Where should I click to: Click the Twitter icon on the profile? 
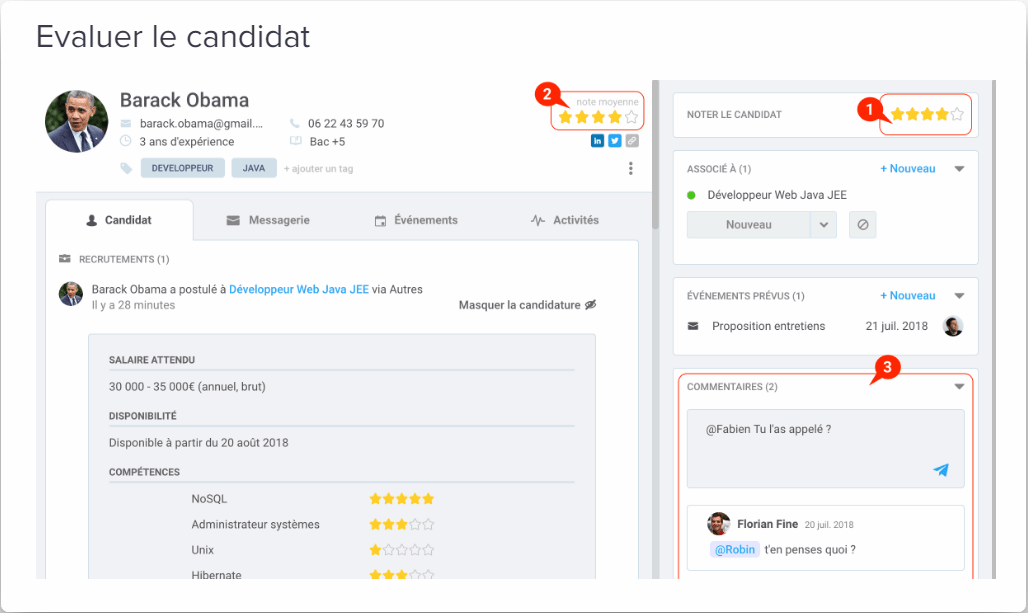coord(613,141)
